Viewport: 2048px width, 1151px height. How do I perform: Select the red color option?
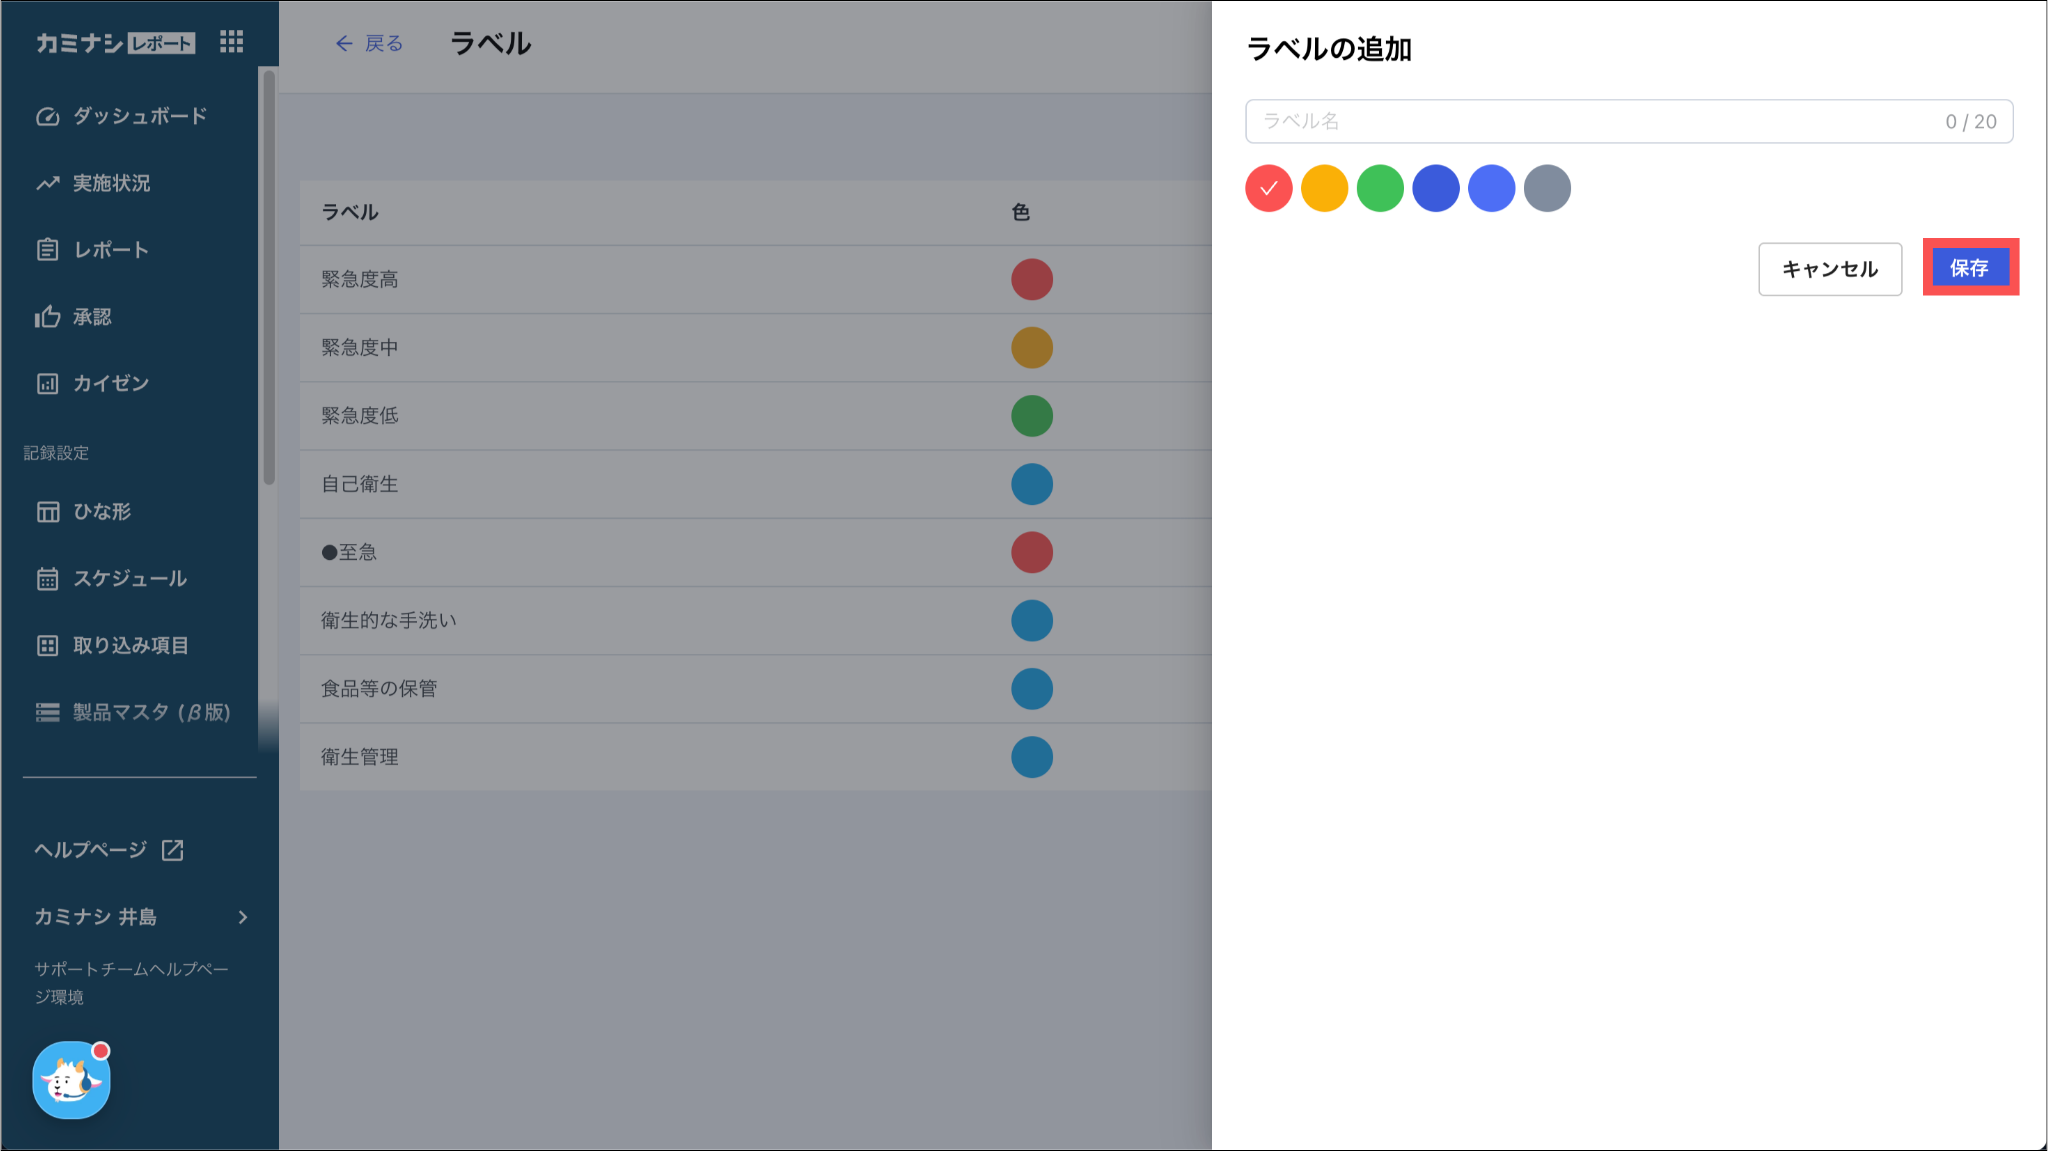[1268, 188]
